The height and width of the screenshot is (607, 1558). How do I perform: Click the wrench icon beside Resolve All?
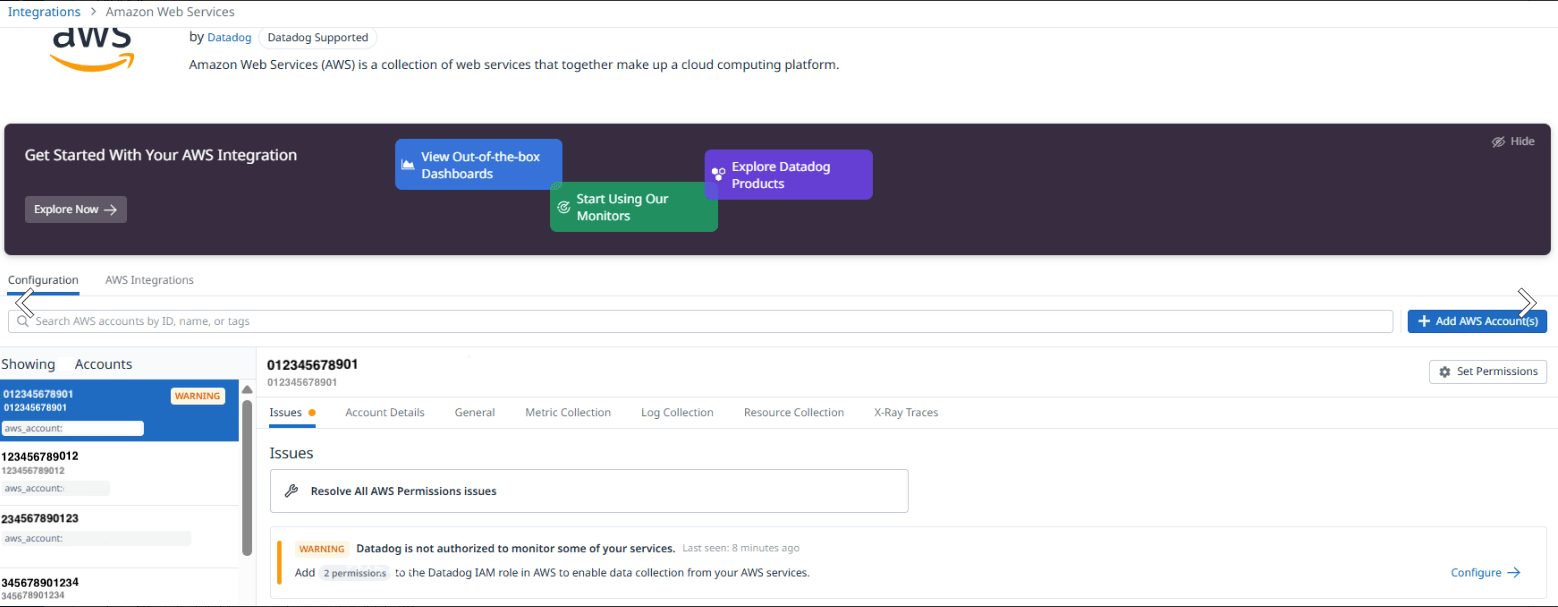[x=292, y=491]
